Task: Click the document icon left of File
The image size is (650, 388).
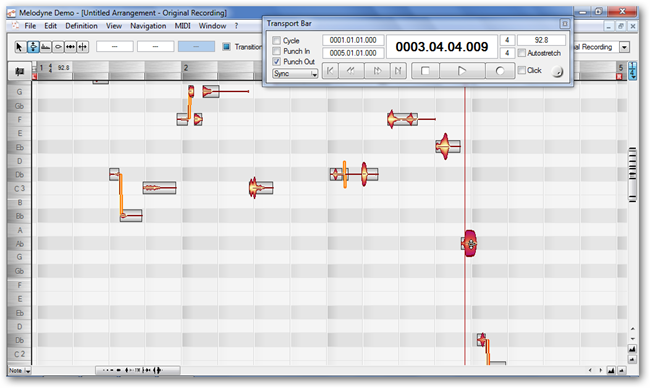Action: tap(16, 26)
